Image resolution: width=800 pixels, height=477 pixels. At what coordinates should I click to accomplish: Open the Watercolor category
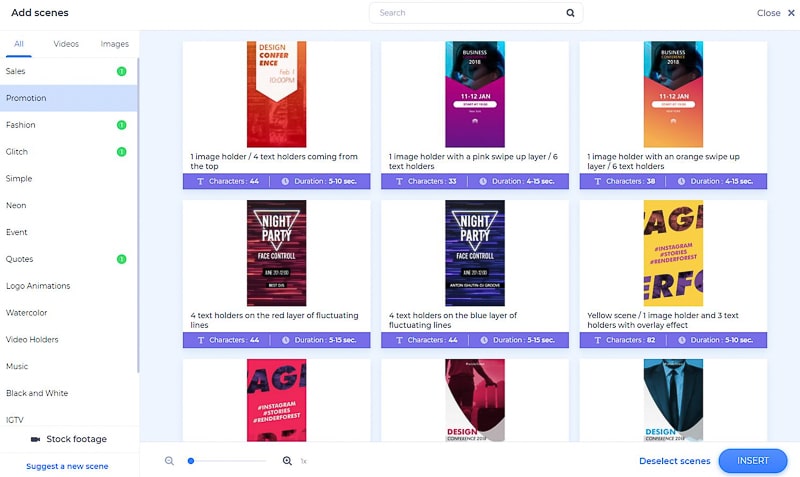tap(26, 313)
